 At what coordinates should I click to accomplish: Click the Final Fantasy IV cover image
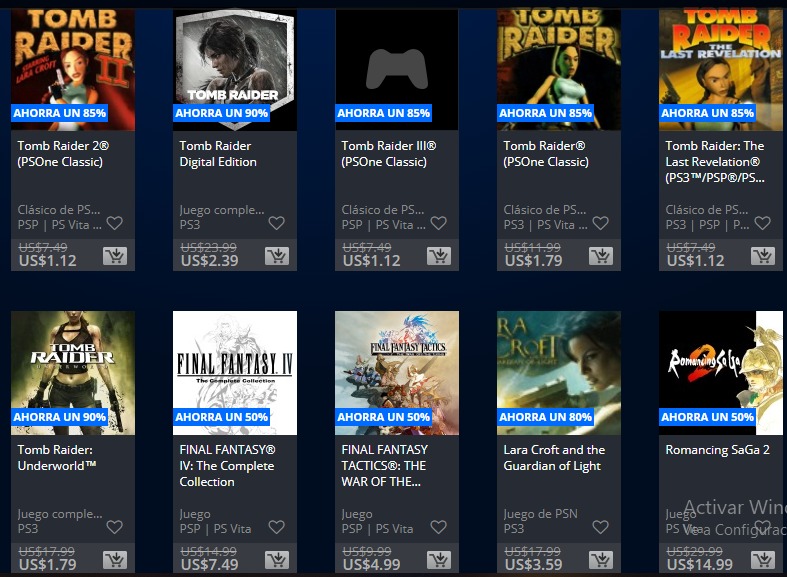tap(235, 373)
